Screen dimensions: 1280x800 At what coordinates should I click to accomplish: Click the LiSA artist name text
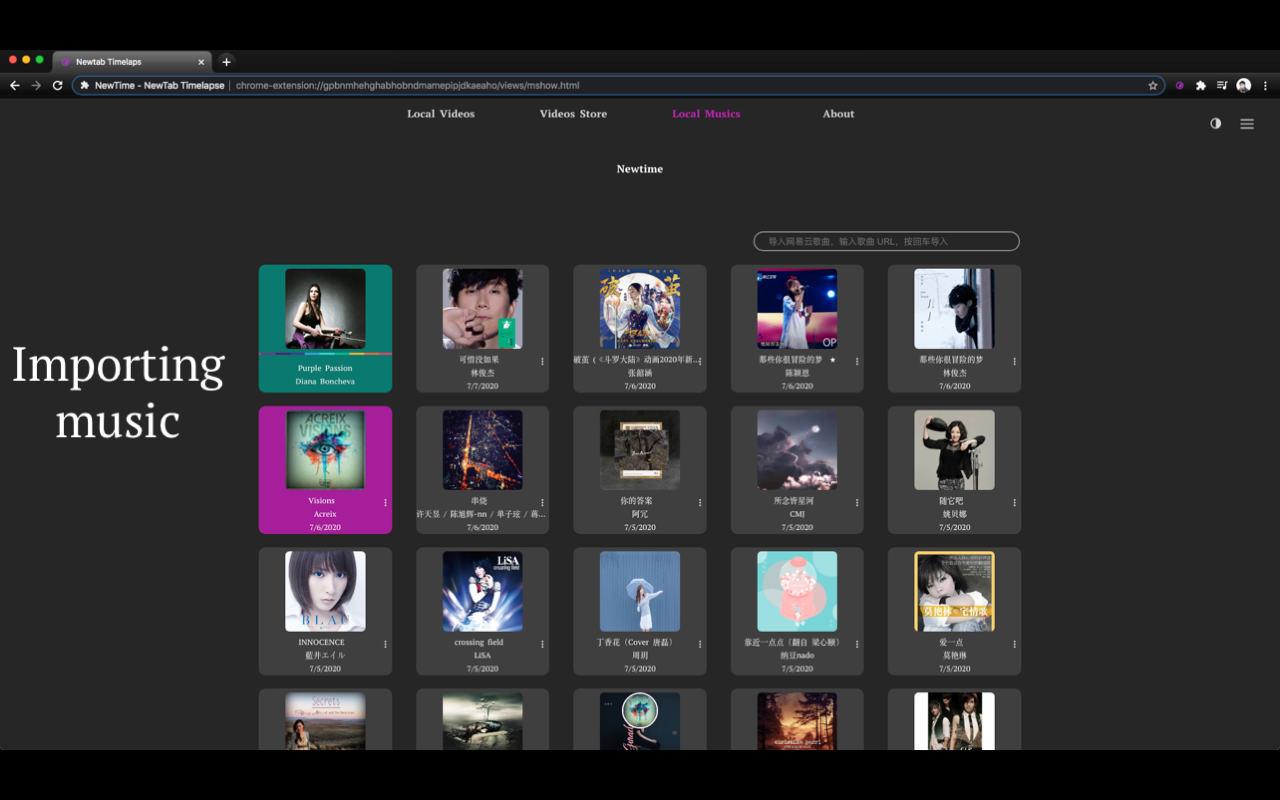pos(483,655)
